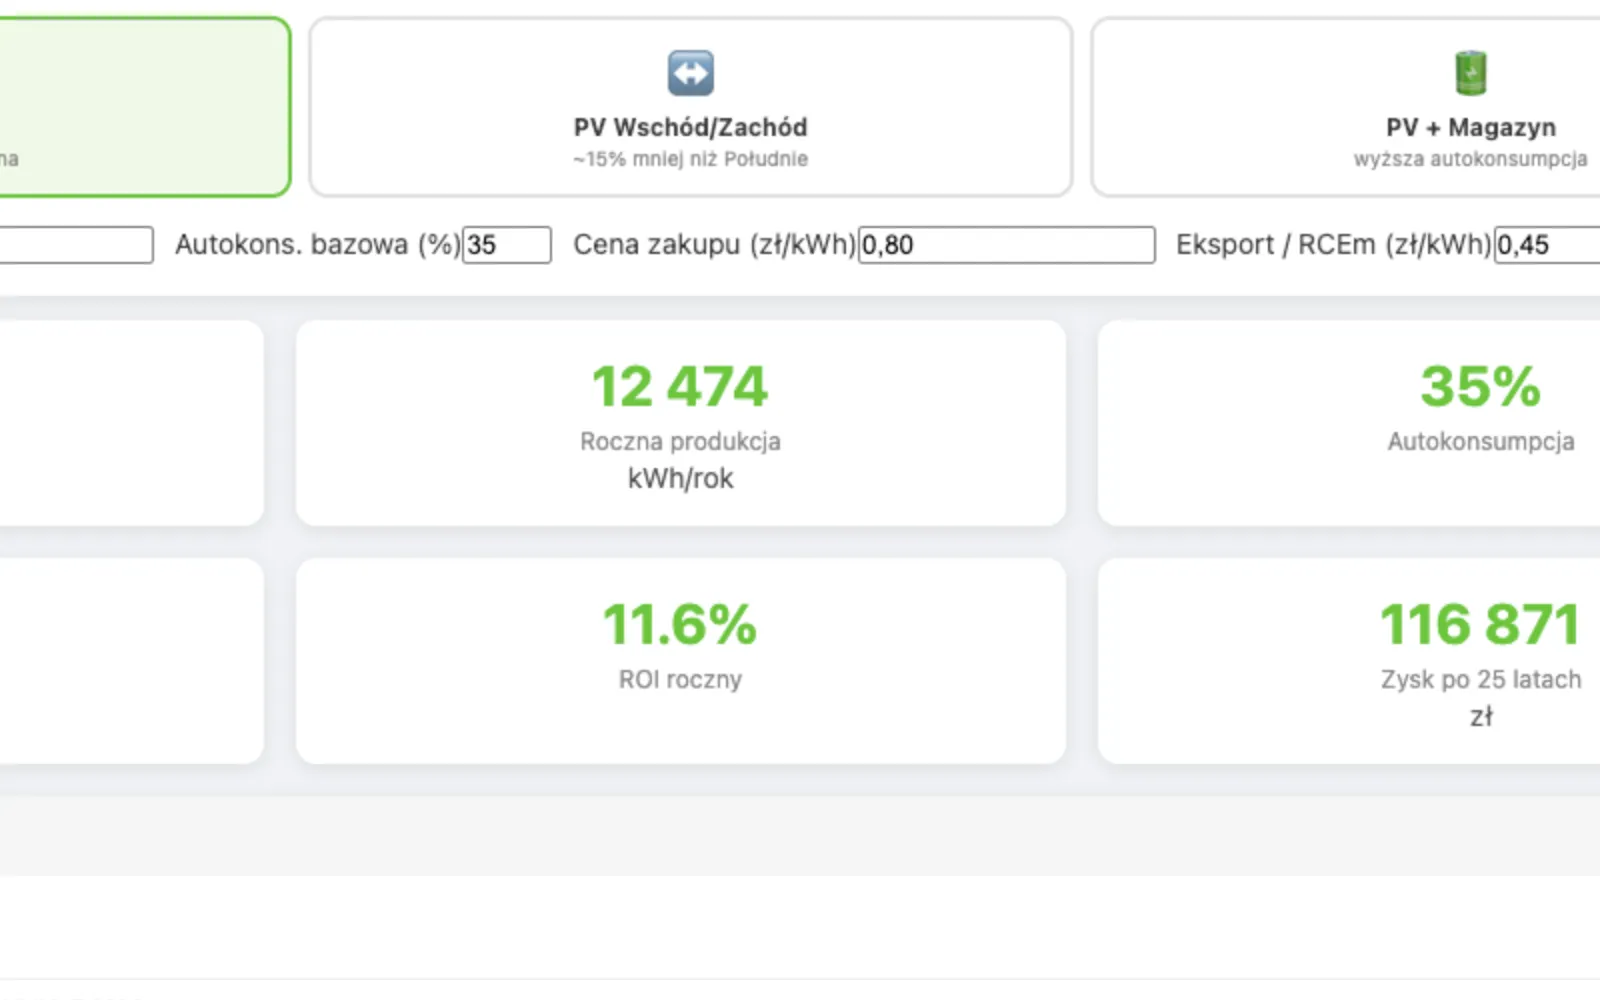This screenshot has width=1600, height=1000.
Task: Click the 116 871 profit value
Action: (x=1481, y=625)
